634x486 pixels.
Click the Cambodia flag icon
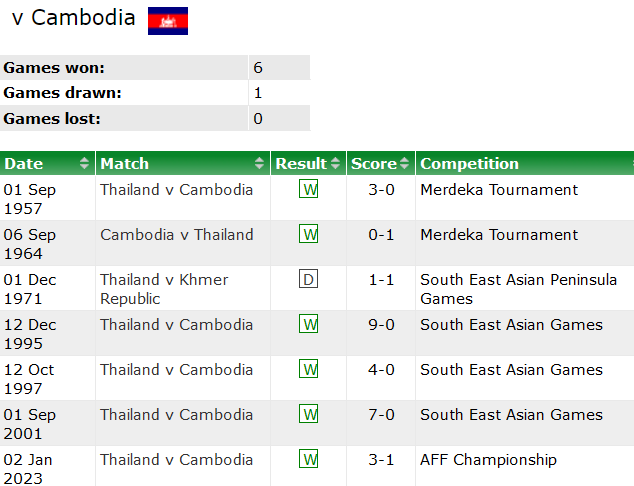click(x=168, y=21)
